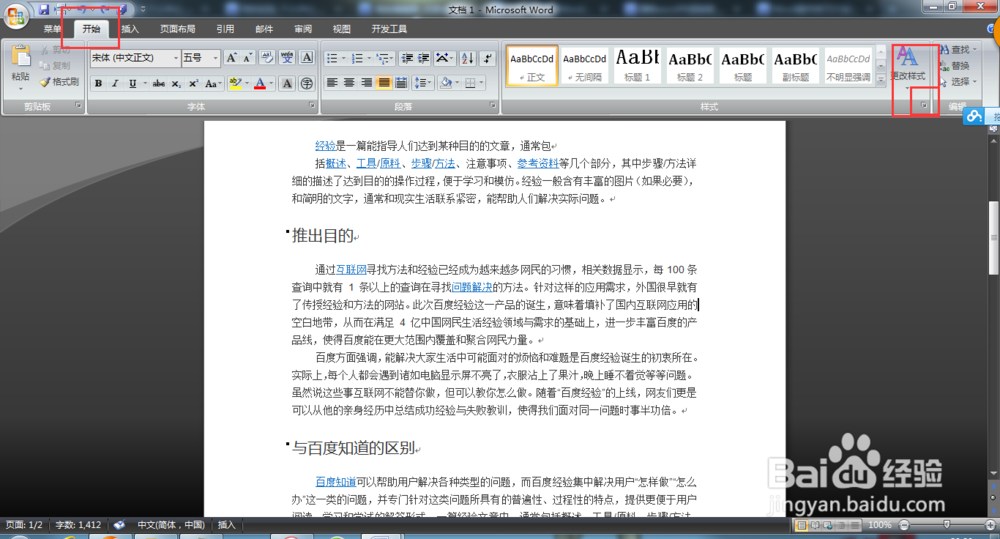Click the Select (选择) button
1000x539 pixels.
pos(959,82)
